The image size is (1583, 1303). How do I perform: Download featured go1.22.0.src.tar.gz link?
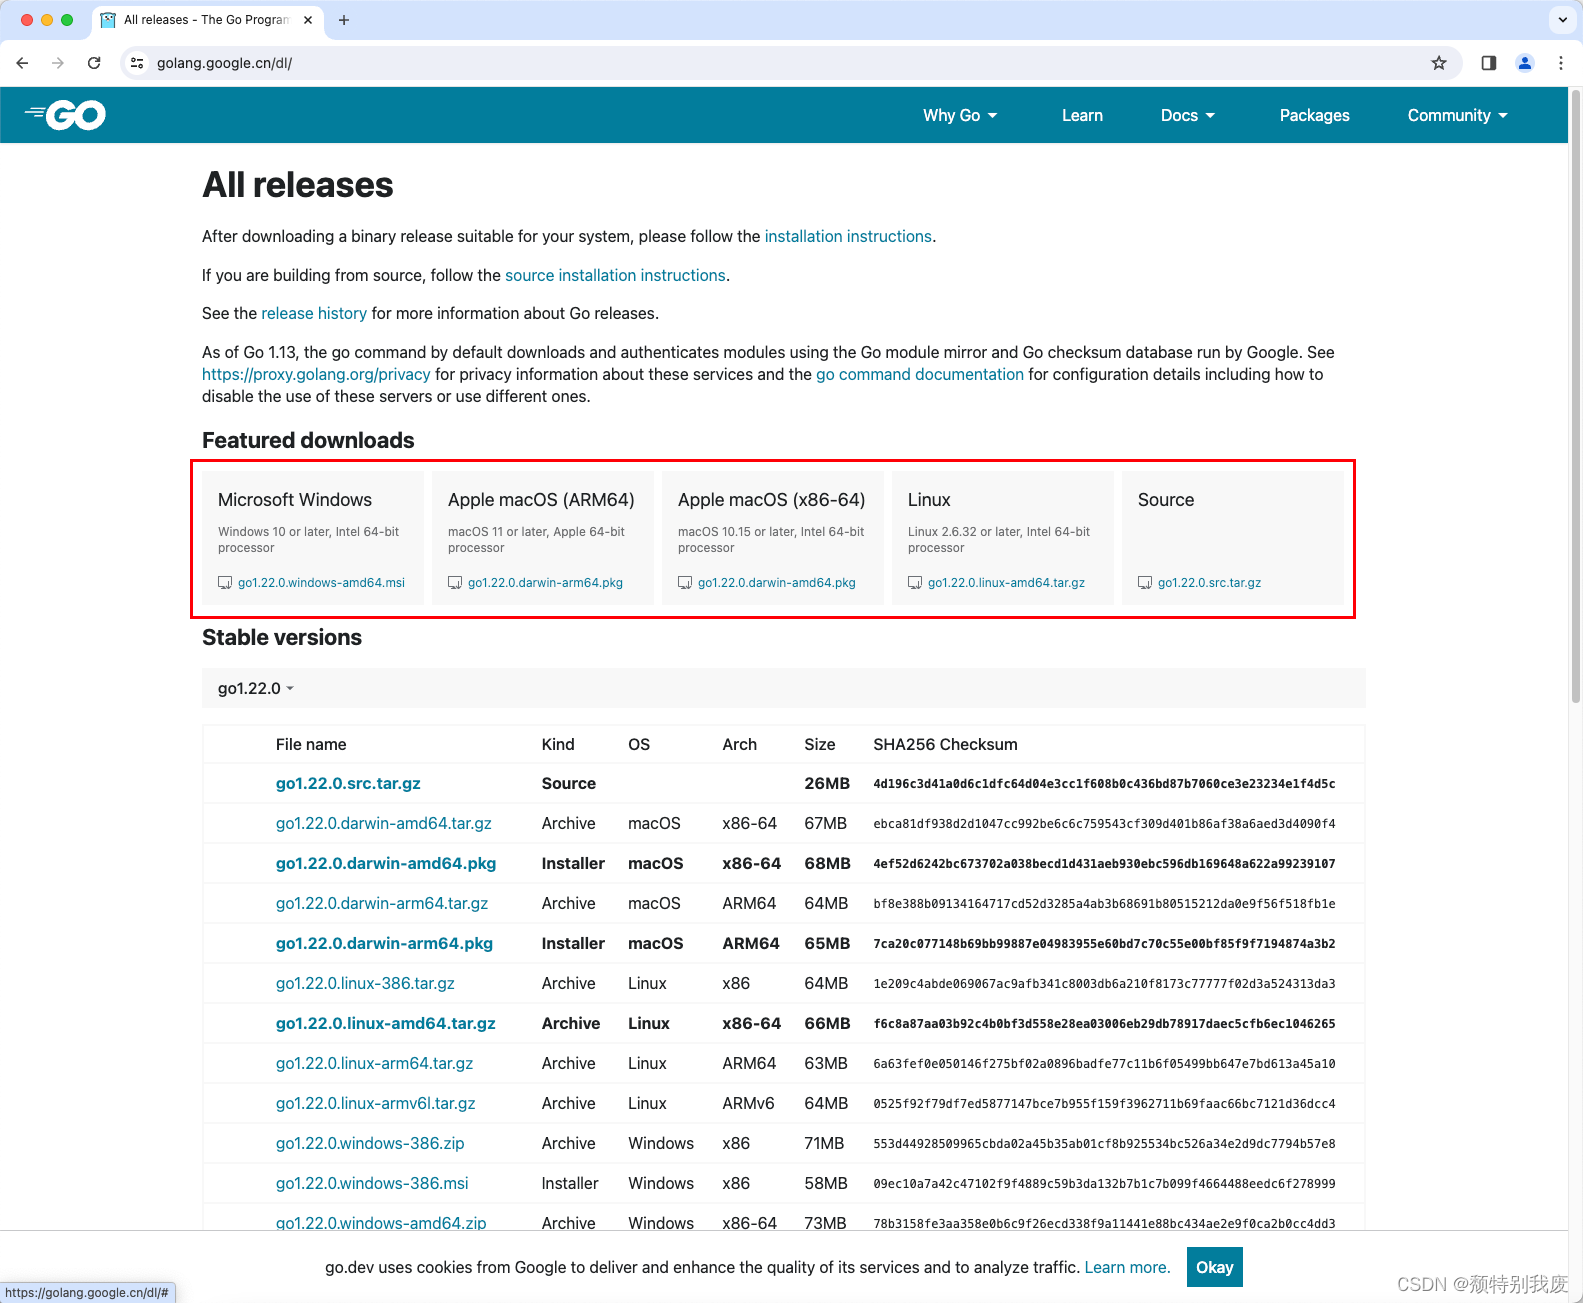[1209, 583]
